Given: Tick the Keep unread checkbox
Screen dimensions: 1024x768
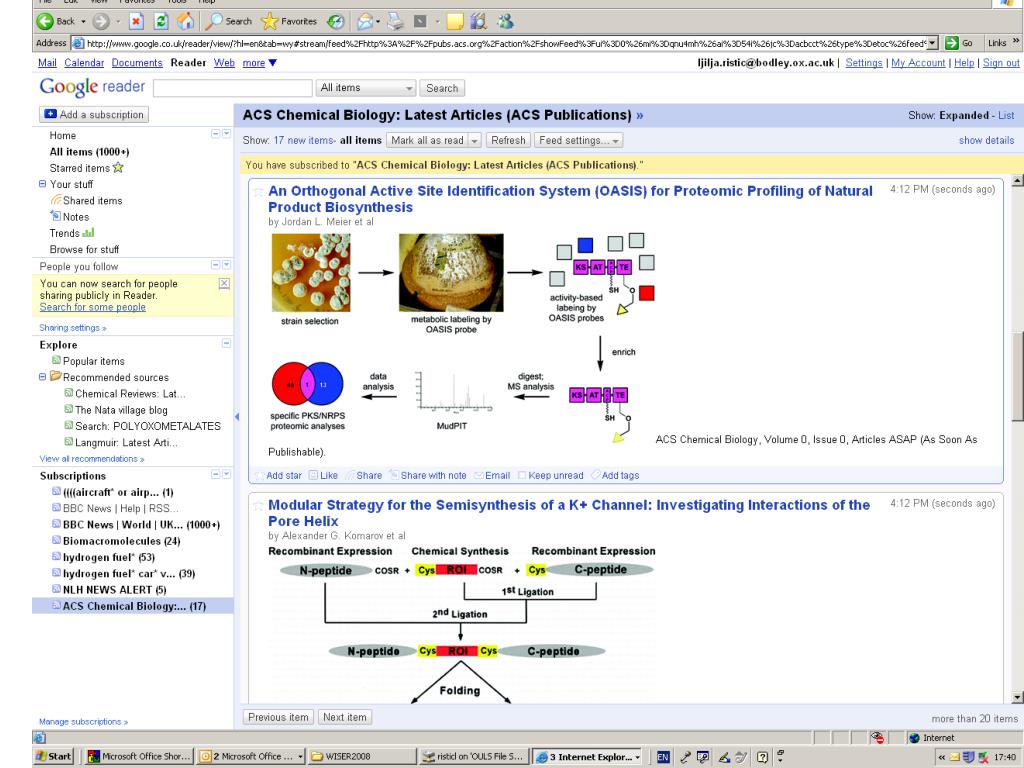Looking at the screenshot, I should click(x=522, y=475).
